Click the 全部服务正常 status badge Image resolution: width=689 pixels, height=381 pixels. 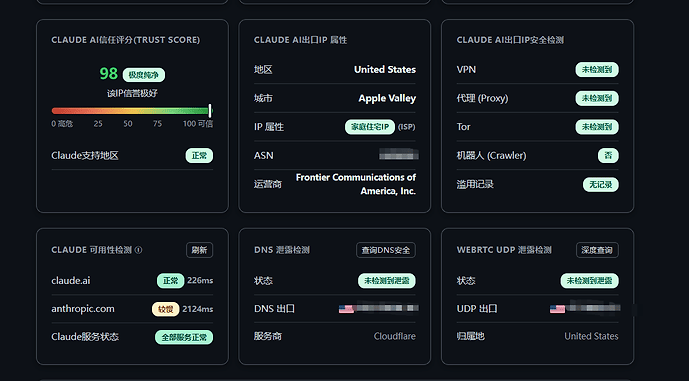[x=184, y=337]
